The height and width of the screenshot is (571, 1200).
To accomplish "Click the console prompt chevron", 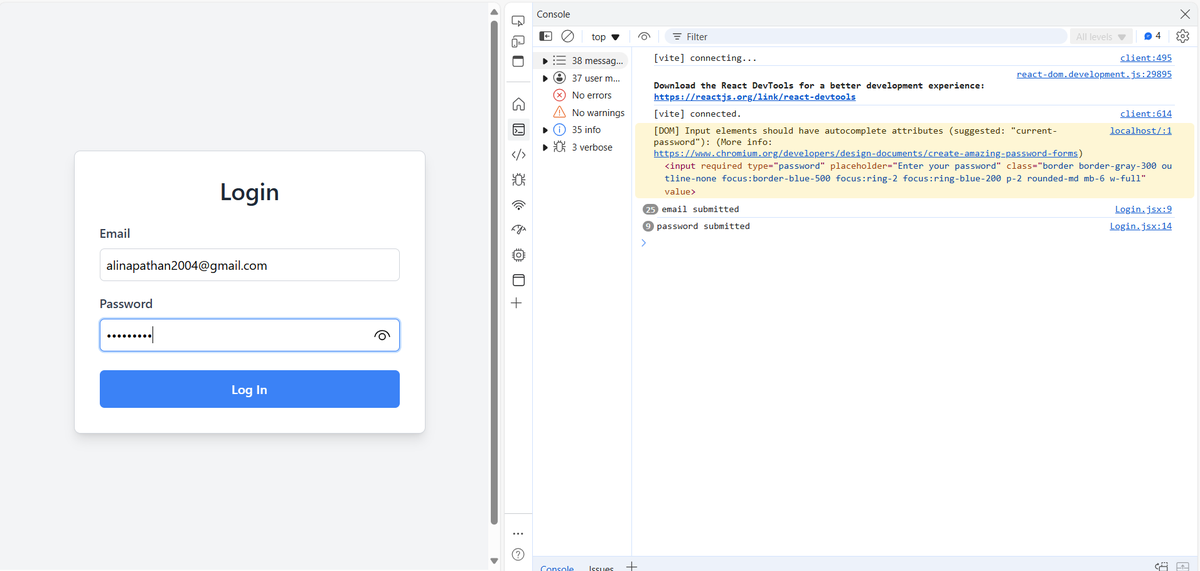I will click(643, 243).
